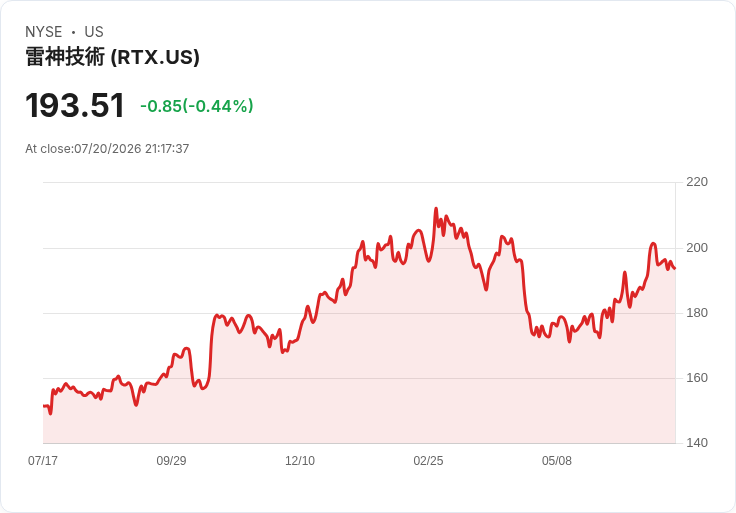Click the leftmost start of the price line

[x=44, y=406]
